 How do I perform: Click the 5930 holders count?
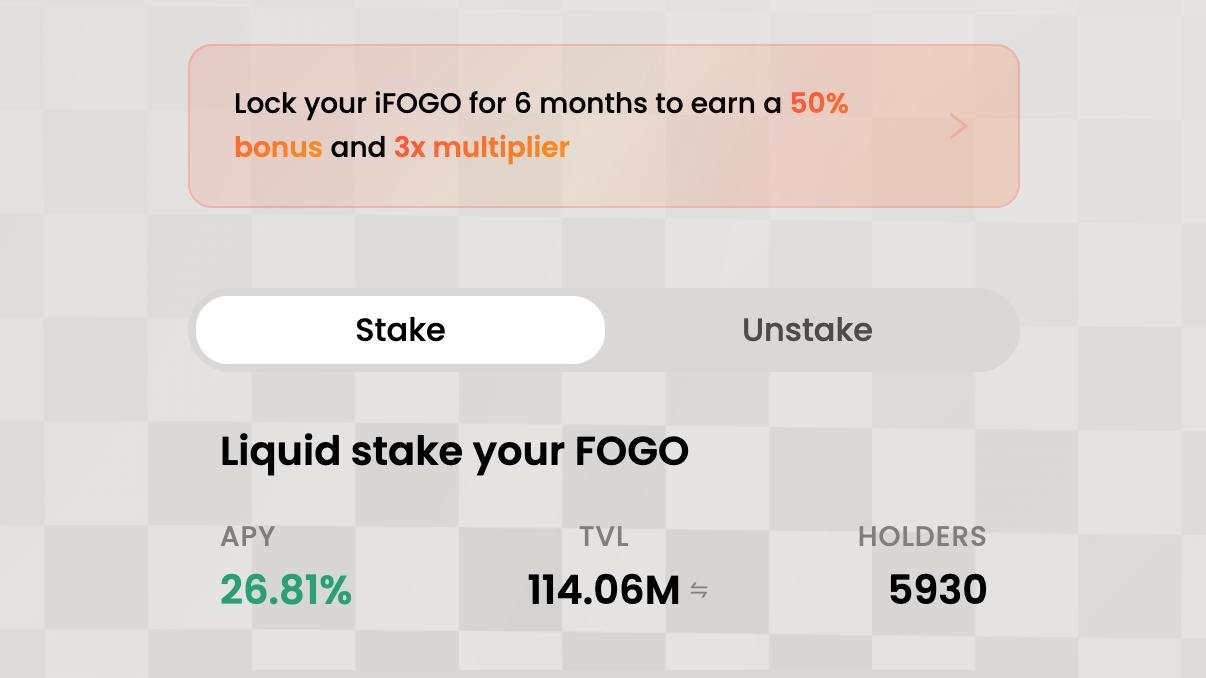tap(937, 590)
